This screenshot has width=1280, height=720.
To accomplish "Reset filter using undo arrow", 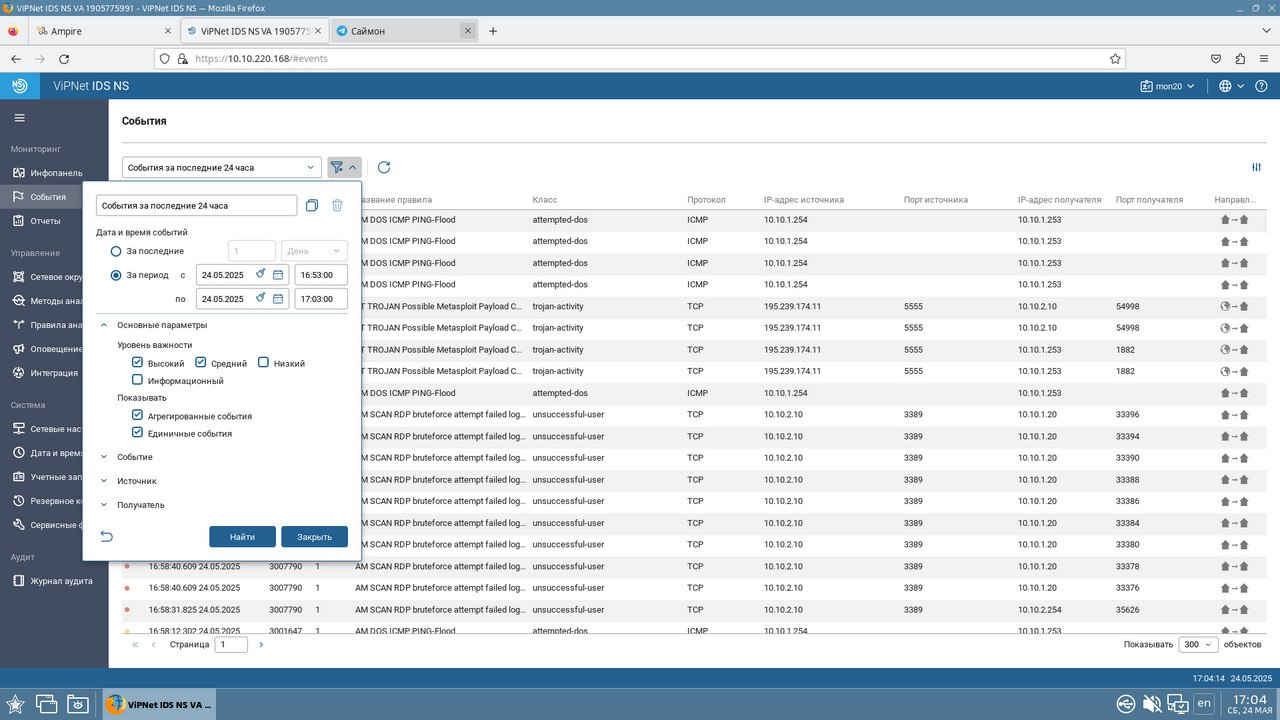I will click(107, 537).
